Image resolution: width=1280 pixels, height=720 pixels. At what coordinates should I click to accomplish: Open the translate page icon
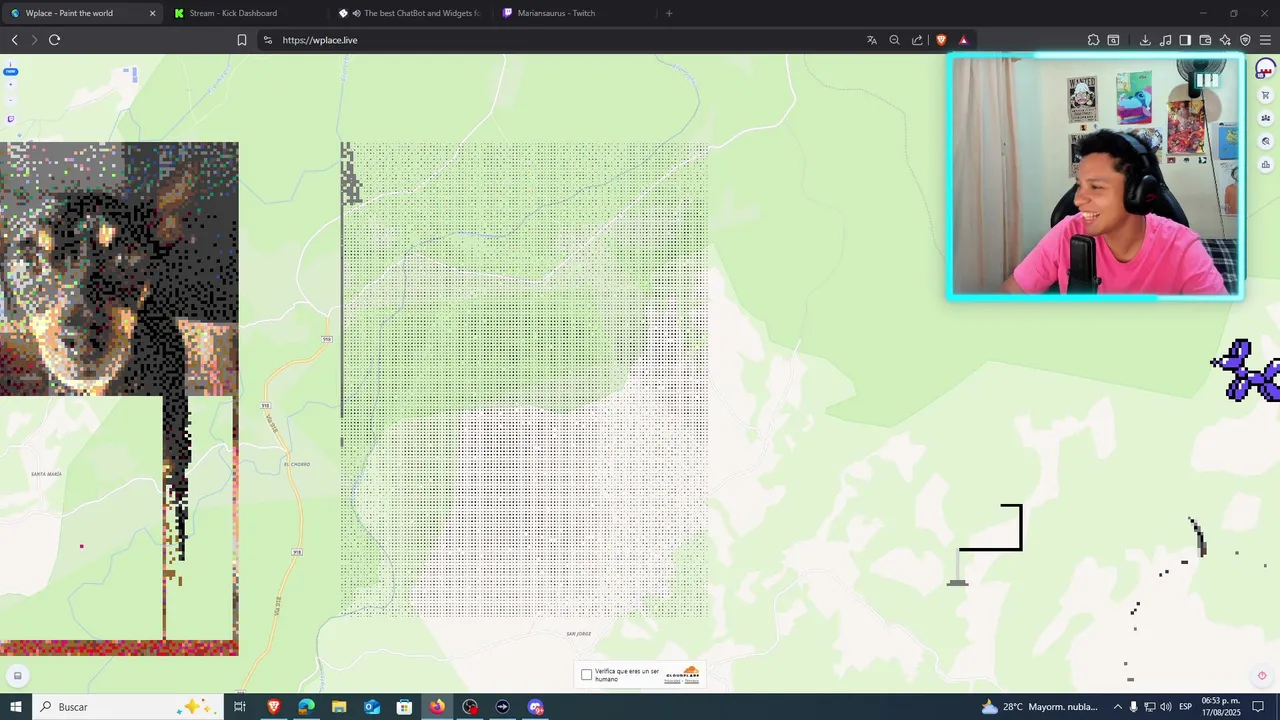coord(872,40)
